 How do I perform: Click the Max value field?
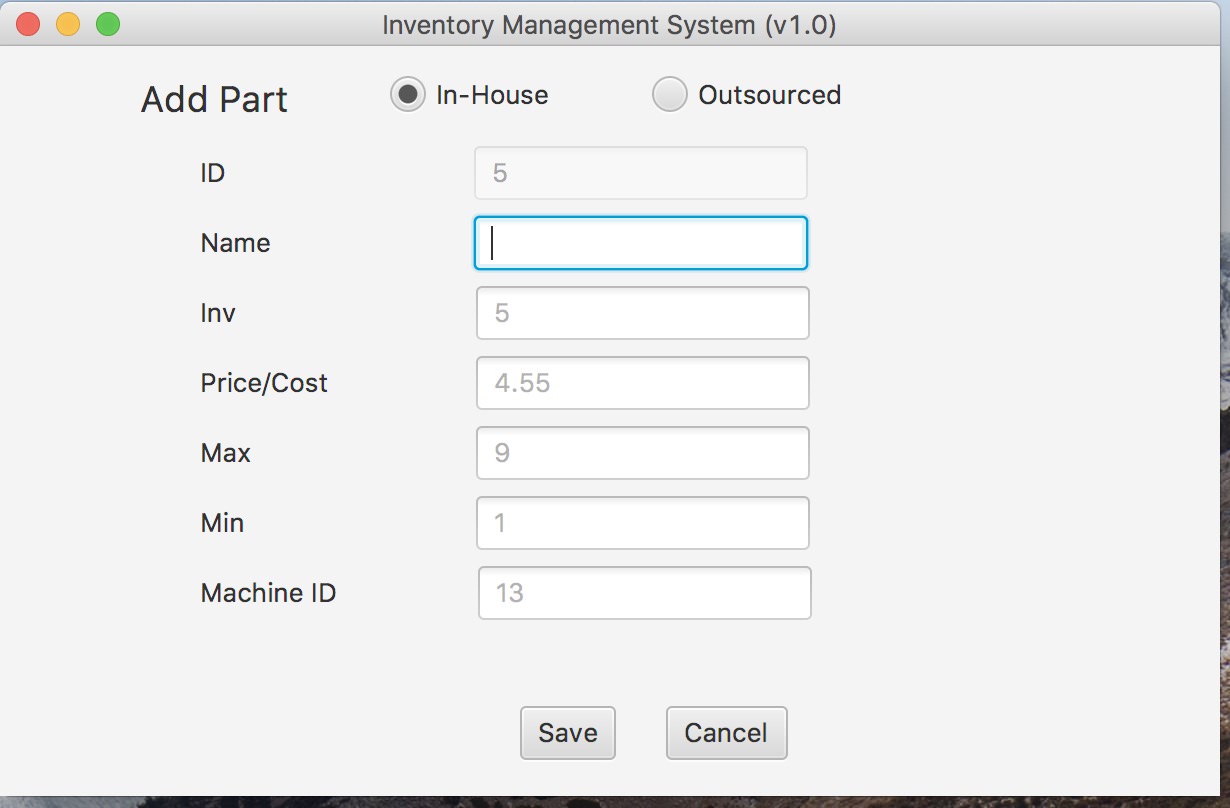(x=642, y=453)
